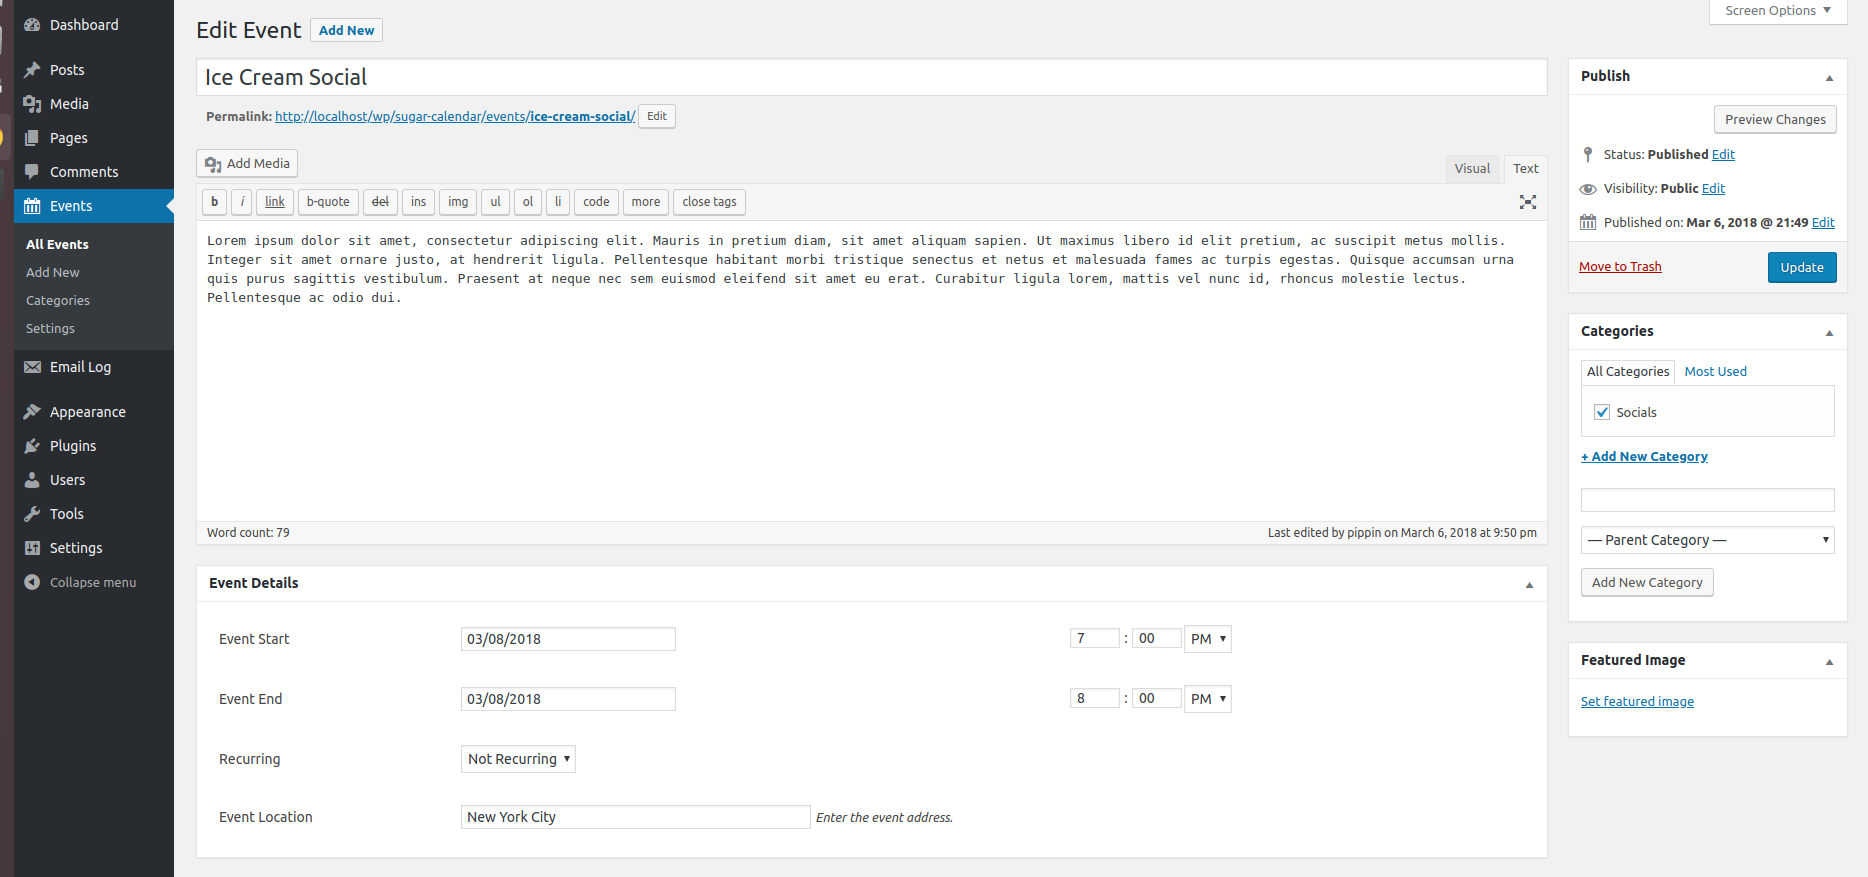
Task: Click the Update button
Action: [x=1802, y=267]
